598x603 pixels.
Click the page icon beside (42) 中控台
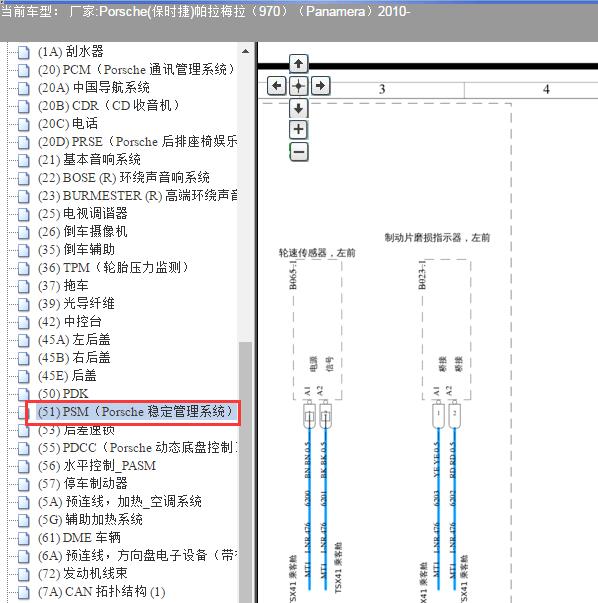[23, 322]
